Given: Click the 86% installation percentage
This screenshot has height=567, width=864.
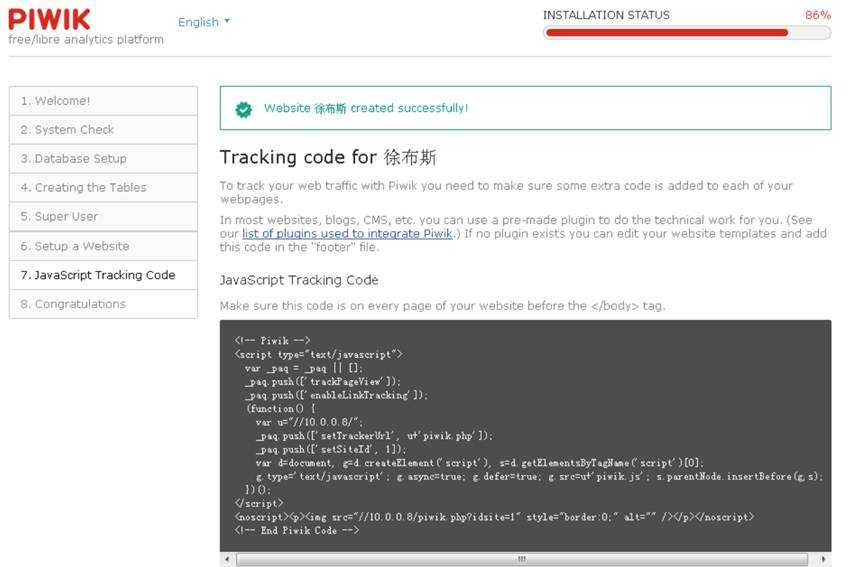Looking at the screenshot, I should (818, 15).
